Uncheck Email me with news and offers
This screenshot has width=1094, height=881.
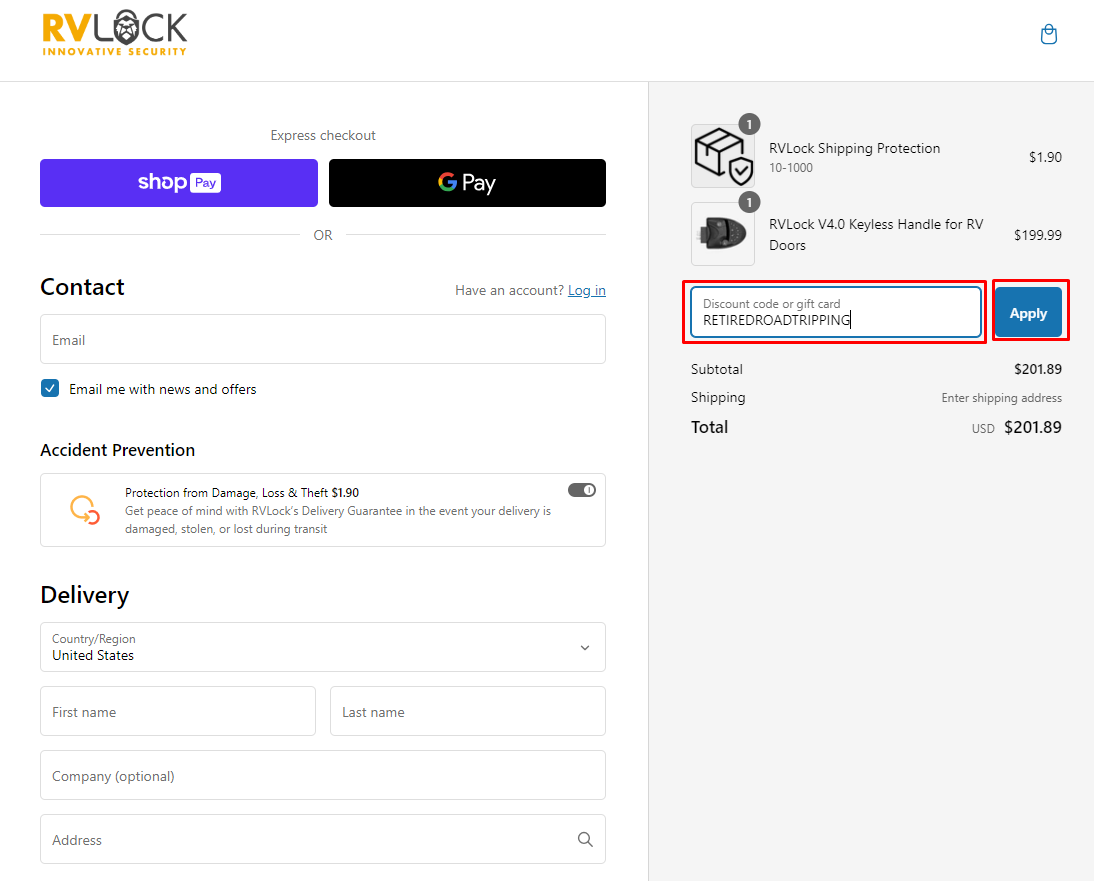point(50,389)
